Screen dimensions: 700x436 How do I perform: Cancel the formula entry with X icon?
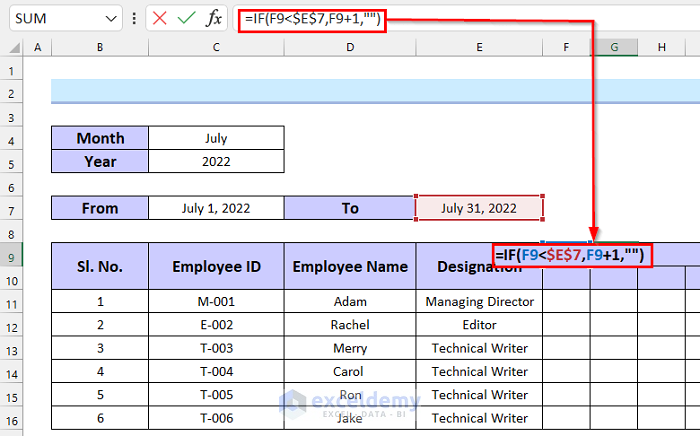click(x=159, y=18)
